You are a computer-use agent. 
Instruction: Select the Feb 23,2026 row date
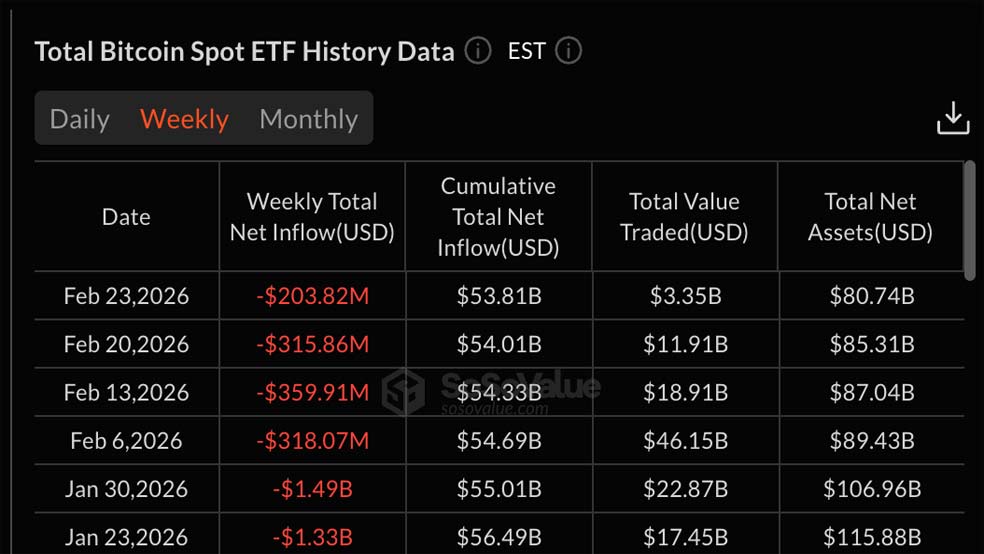pyautogui.click(x=126, y=296)
